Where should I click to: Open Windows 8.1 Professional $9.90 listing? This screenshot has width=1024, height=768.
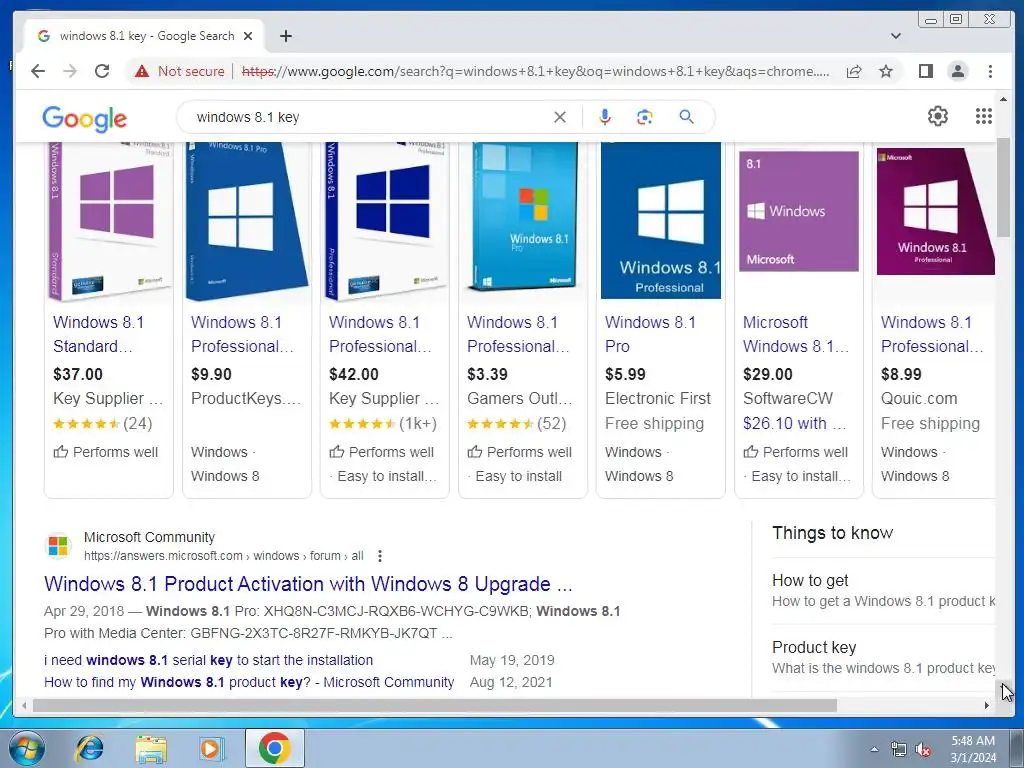pyautogui.click(x=242, y=334)
